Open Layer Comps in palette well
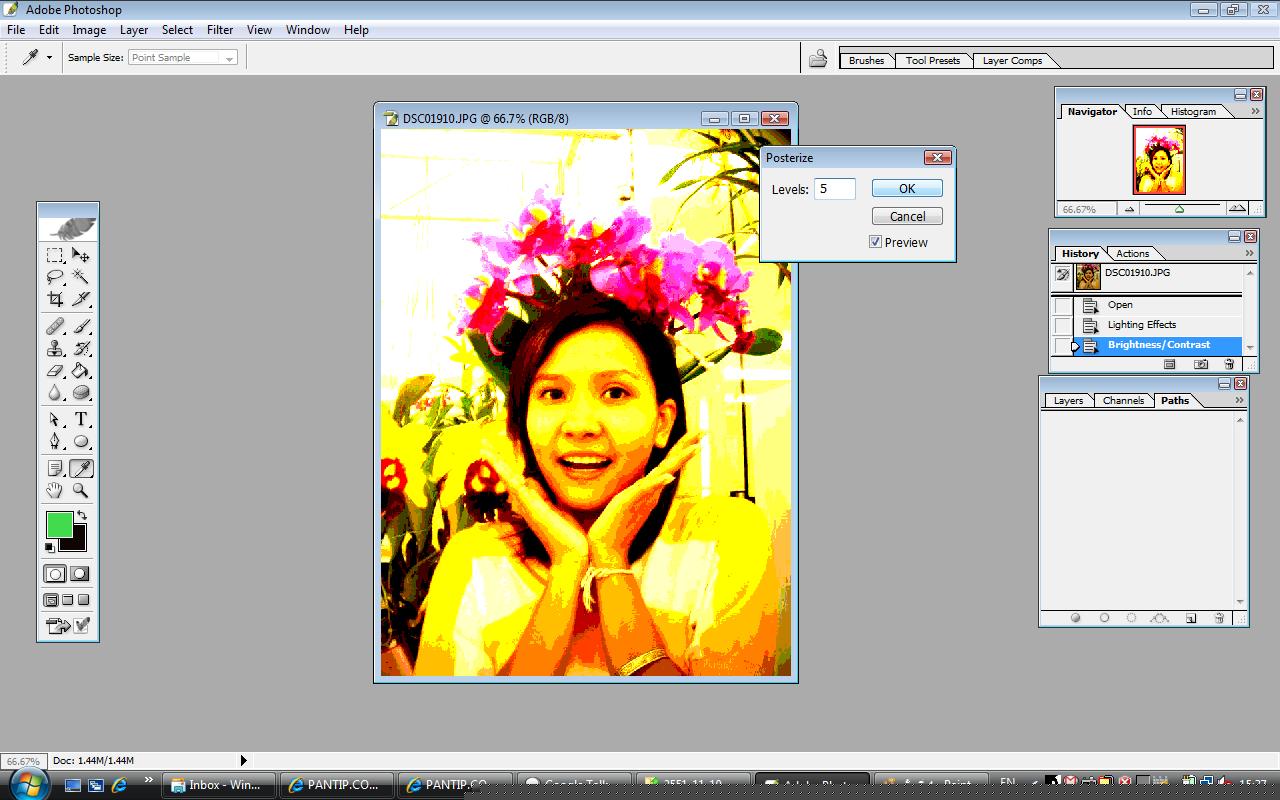The image size is (1280, 800). tap(1012, 60)
